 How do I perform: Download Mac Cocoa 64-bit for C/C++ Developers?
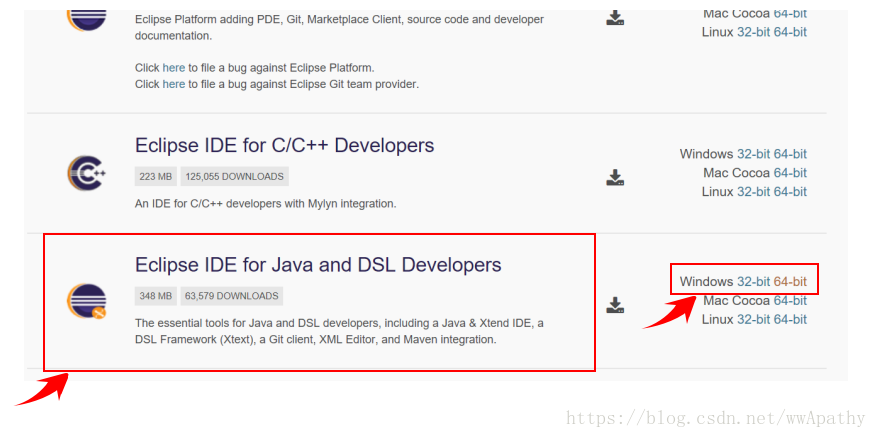click(790, 173)
